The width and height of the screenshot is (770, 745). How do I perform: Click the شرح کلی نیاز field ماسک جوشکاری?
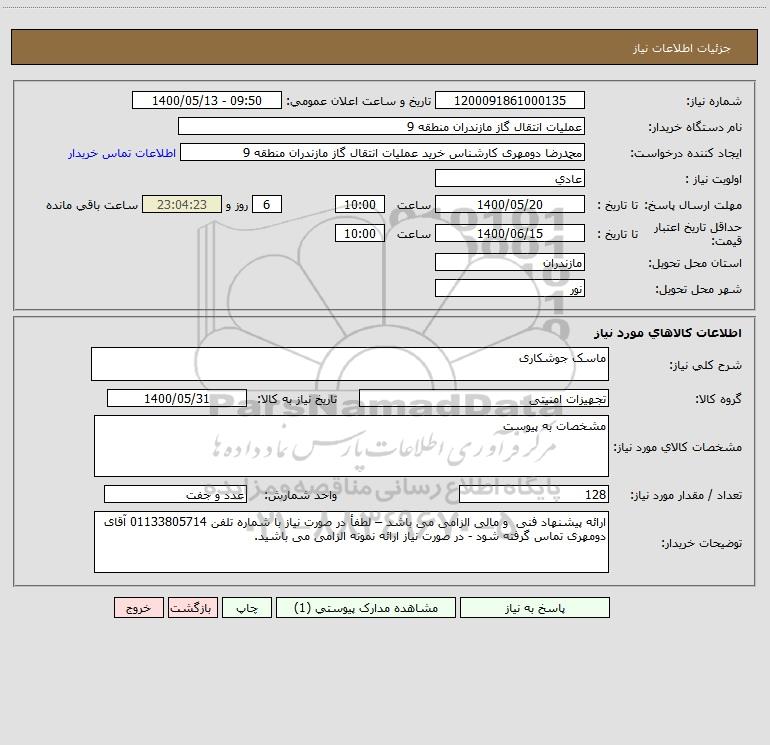point(350,364)
